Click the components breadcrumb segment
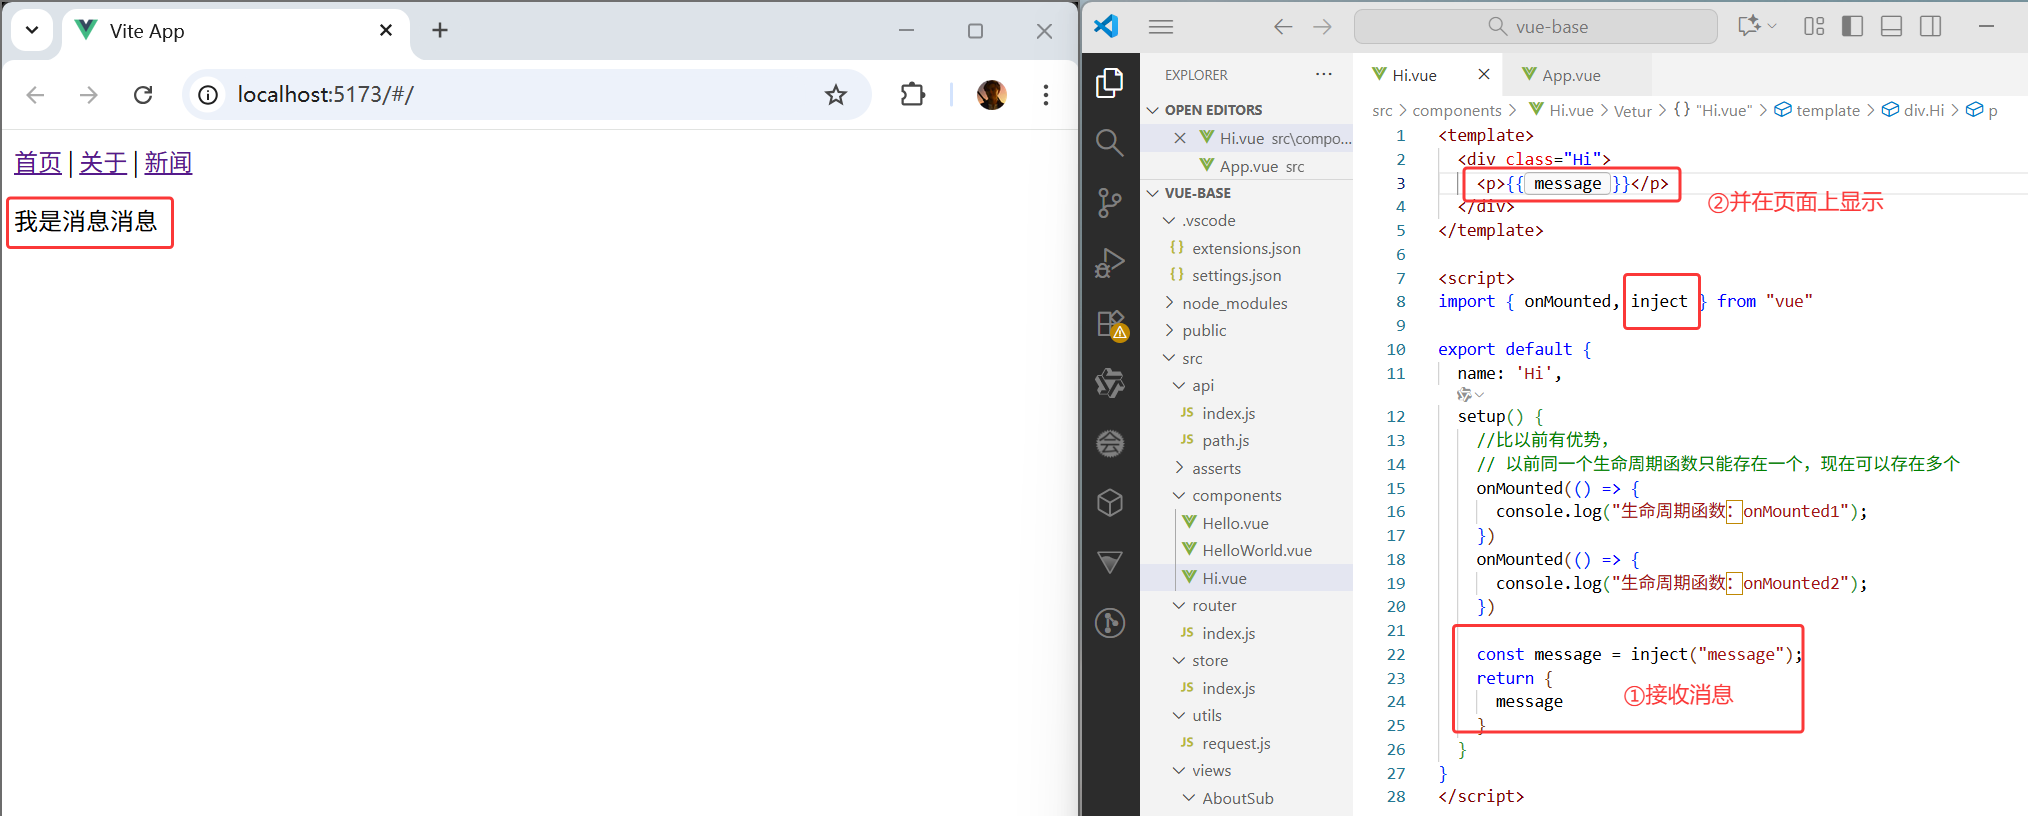Viewport: 2028px width, 816px height. 1457,111
